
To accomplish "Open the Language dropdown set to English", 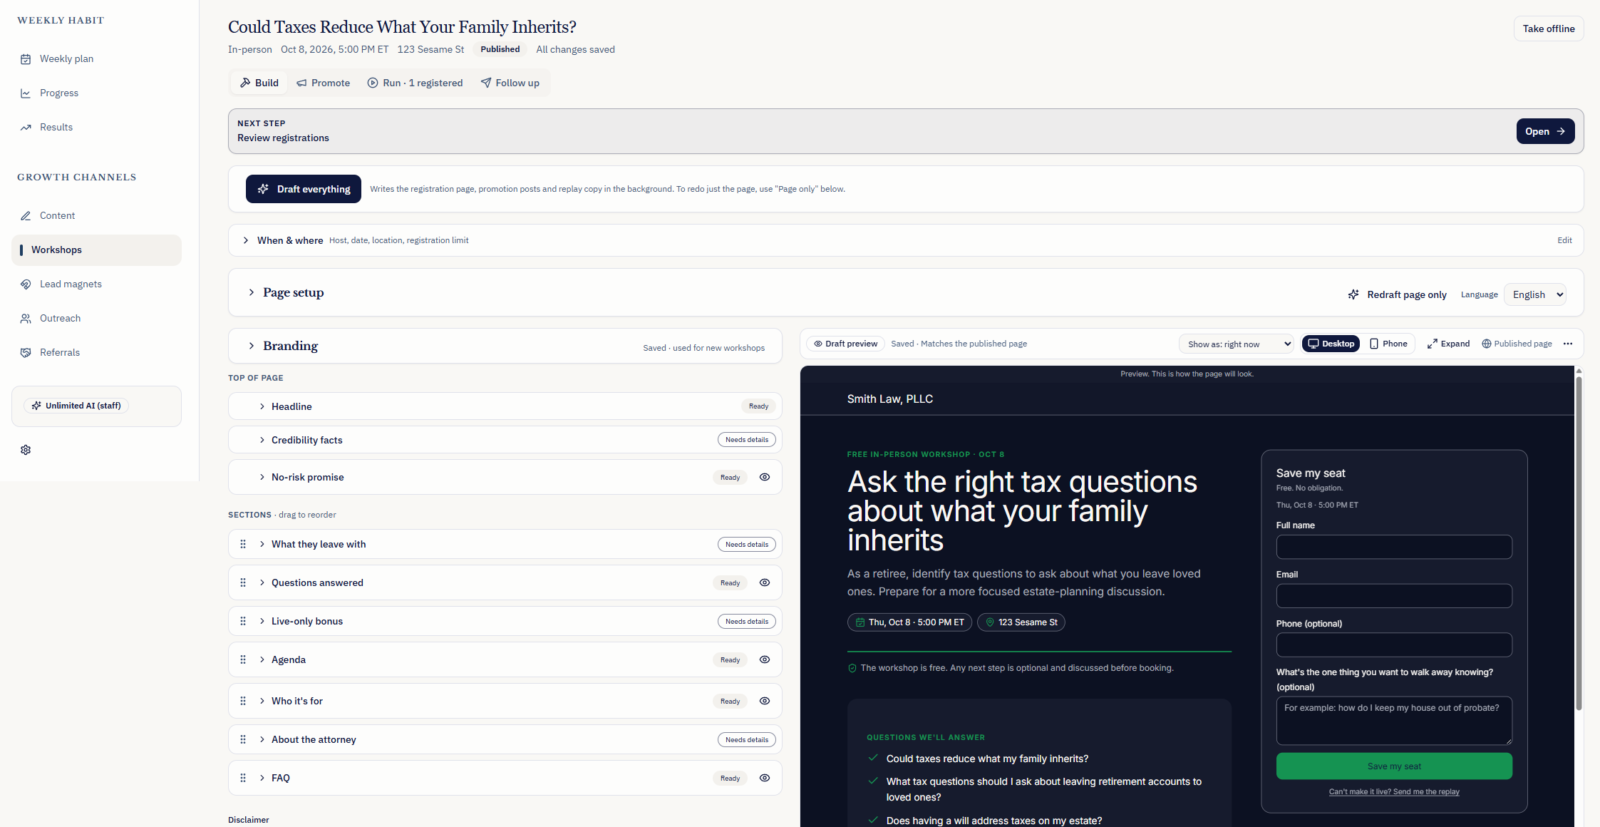I will coord(1535,295).
